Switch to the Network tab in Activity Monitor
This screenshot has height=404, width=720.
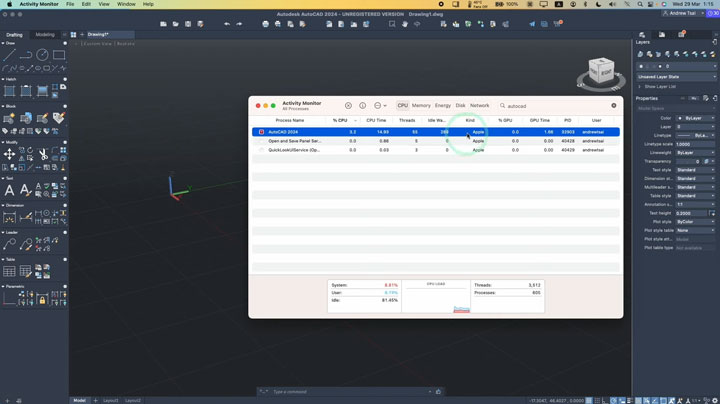(x=479, y=106)
